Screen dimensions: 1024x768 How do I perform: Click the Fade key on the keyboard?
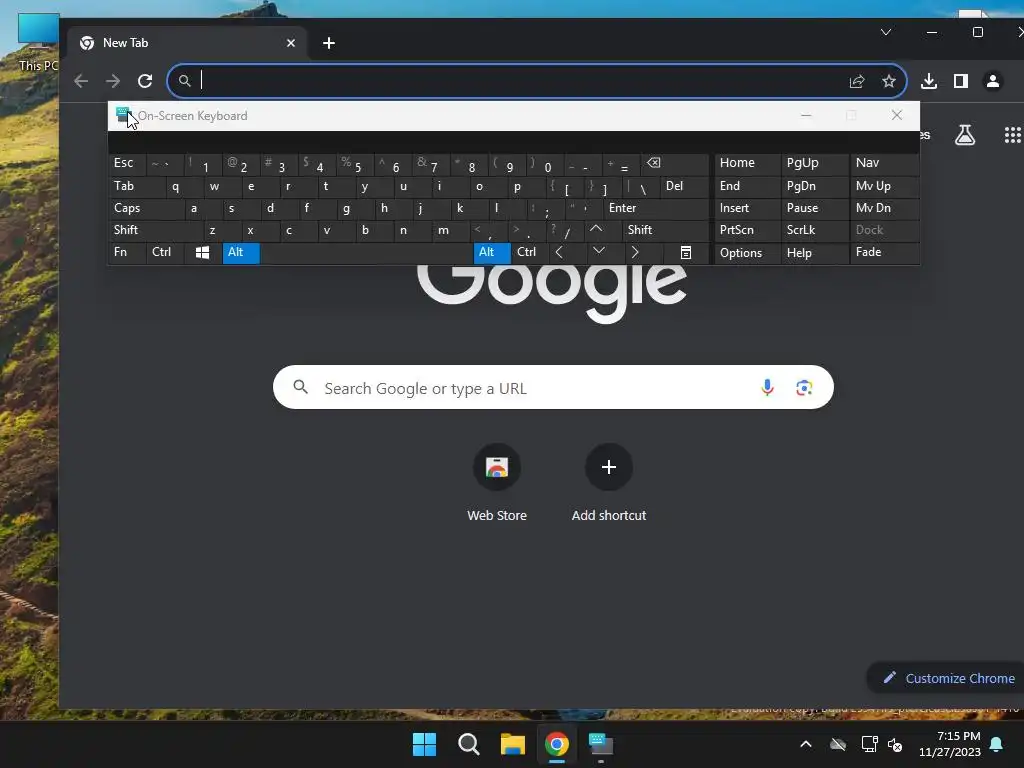point(885,253)
